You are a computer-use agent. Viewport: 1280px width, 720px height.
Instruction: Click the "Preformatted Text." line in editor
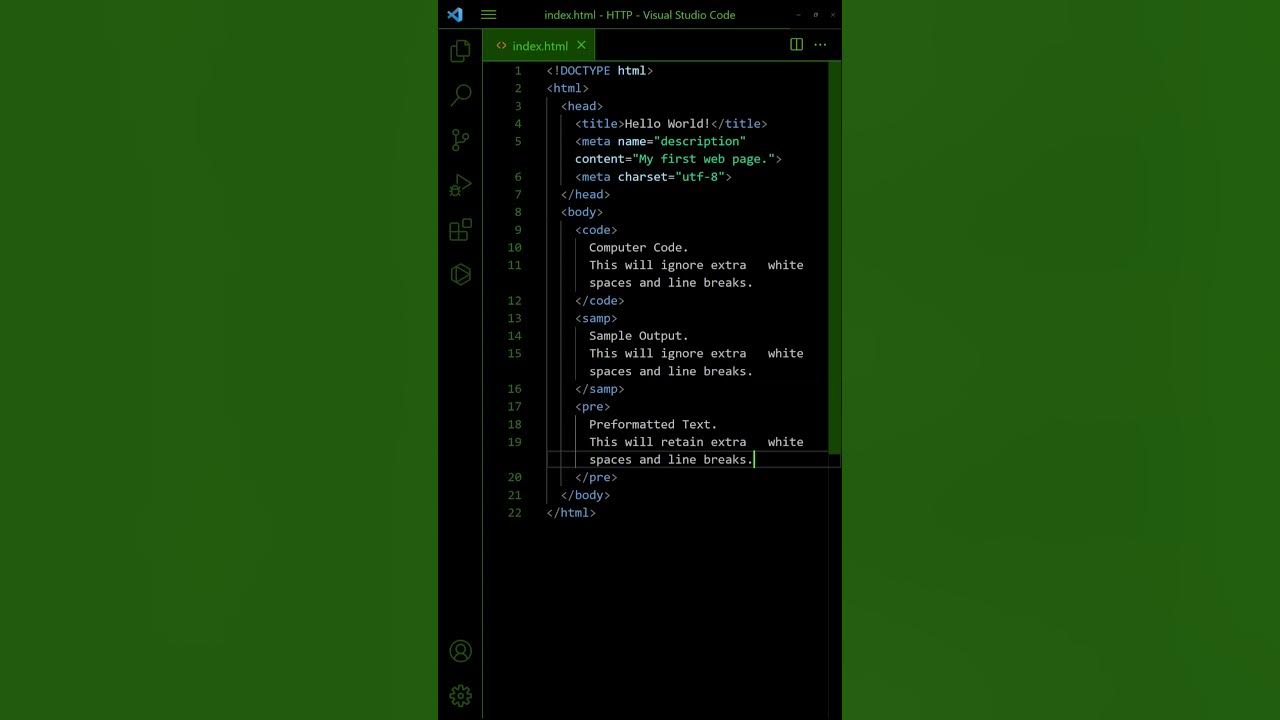[x=652, y=425]
